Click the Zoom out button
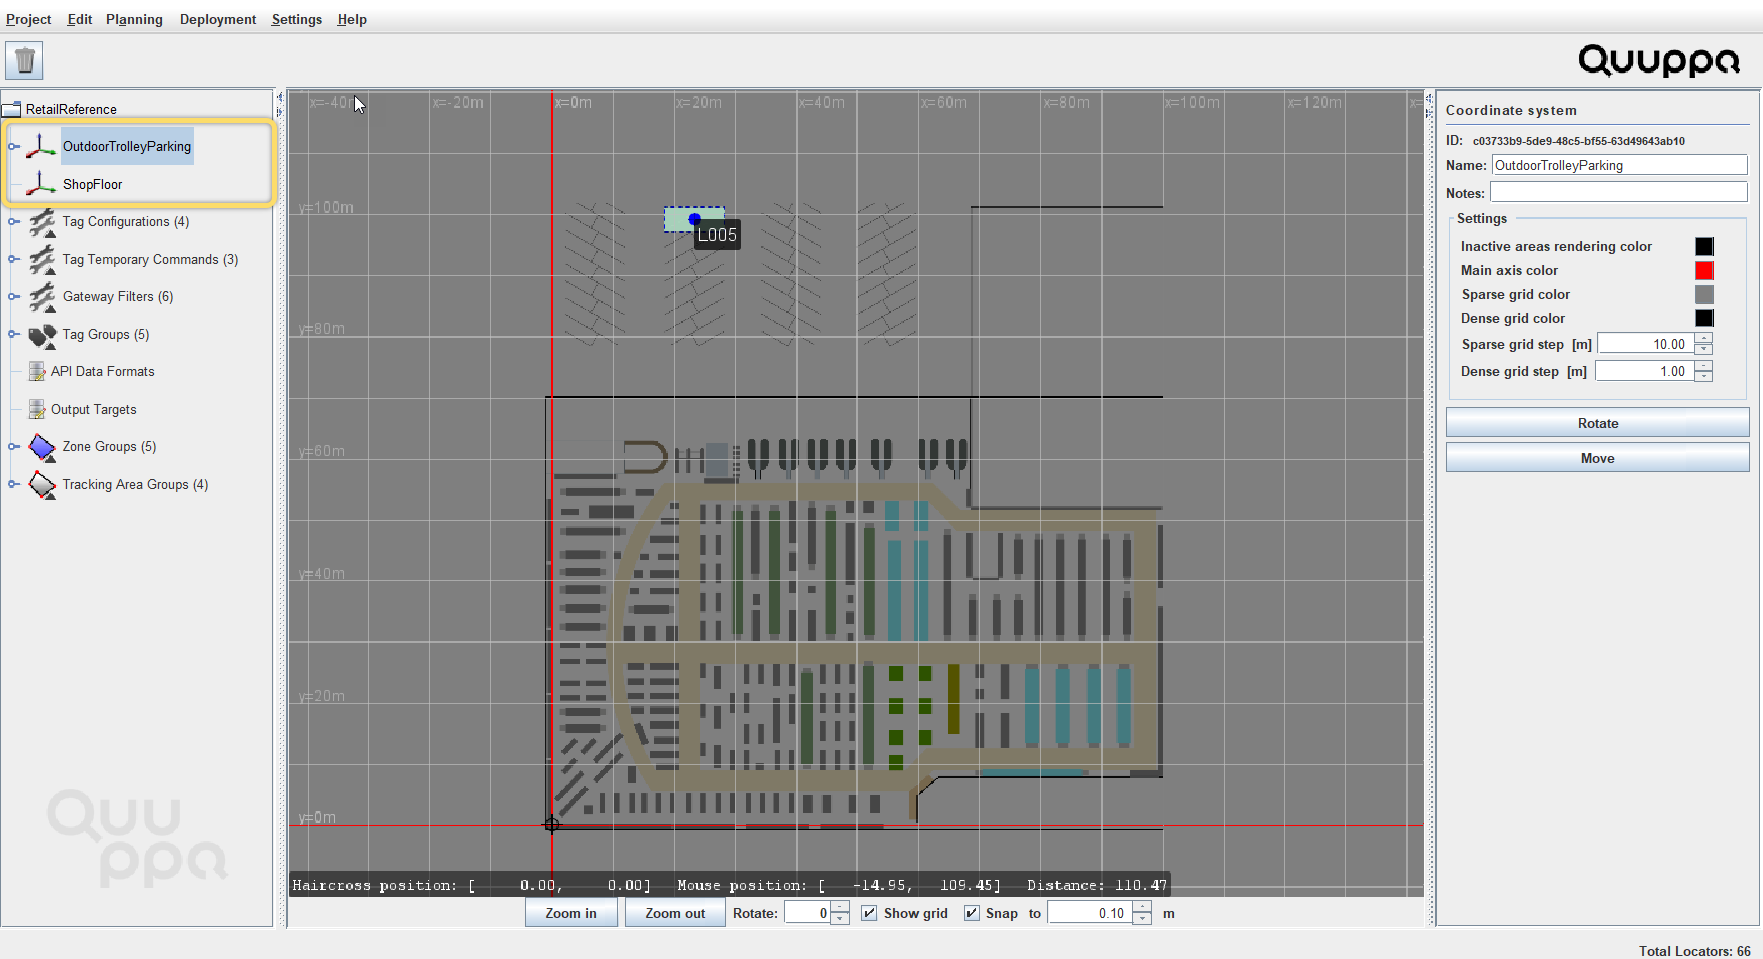The height and width of the screenshot is (959, 1763). [x=675, y=913]
